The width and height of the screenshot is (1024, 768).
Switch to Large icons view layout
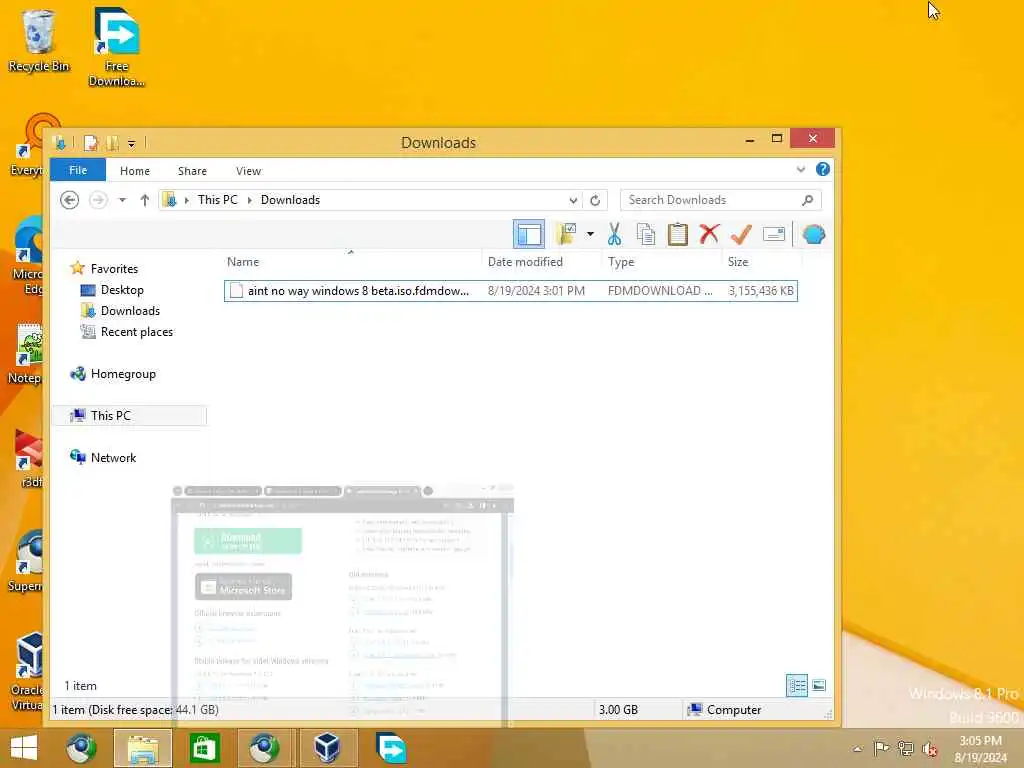coord(818,685)
